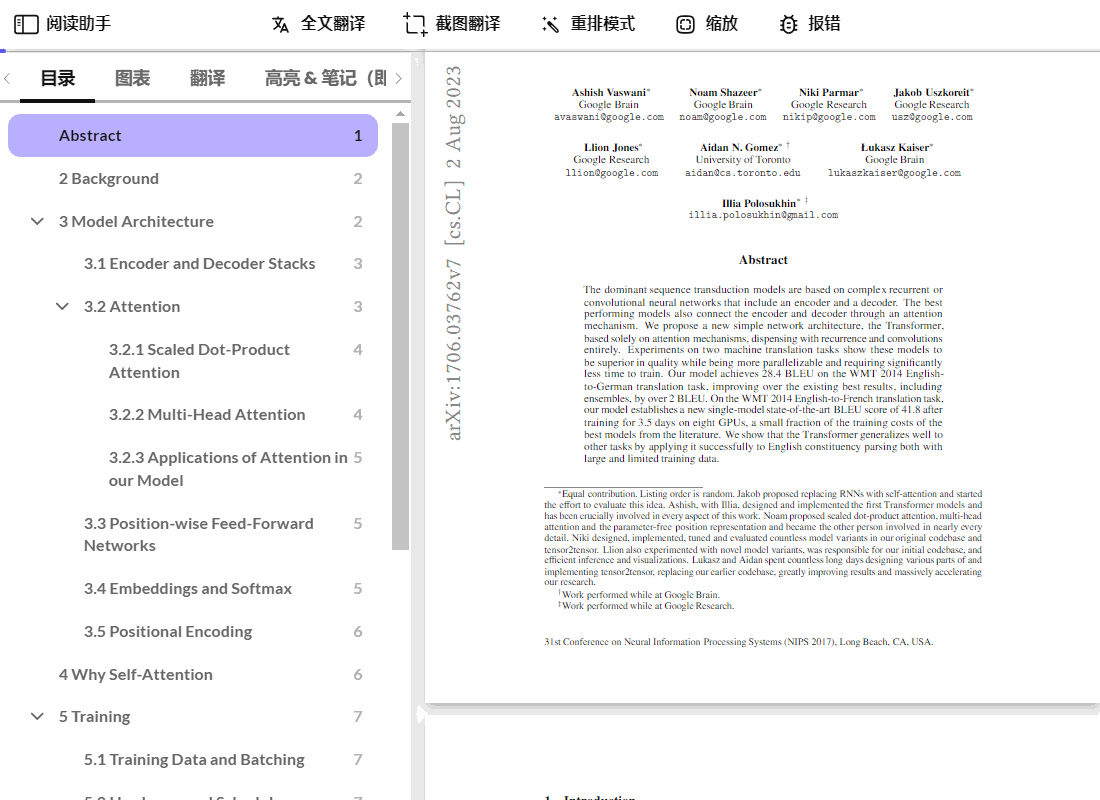Switch to the 图表 tab

point(132,78)
